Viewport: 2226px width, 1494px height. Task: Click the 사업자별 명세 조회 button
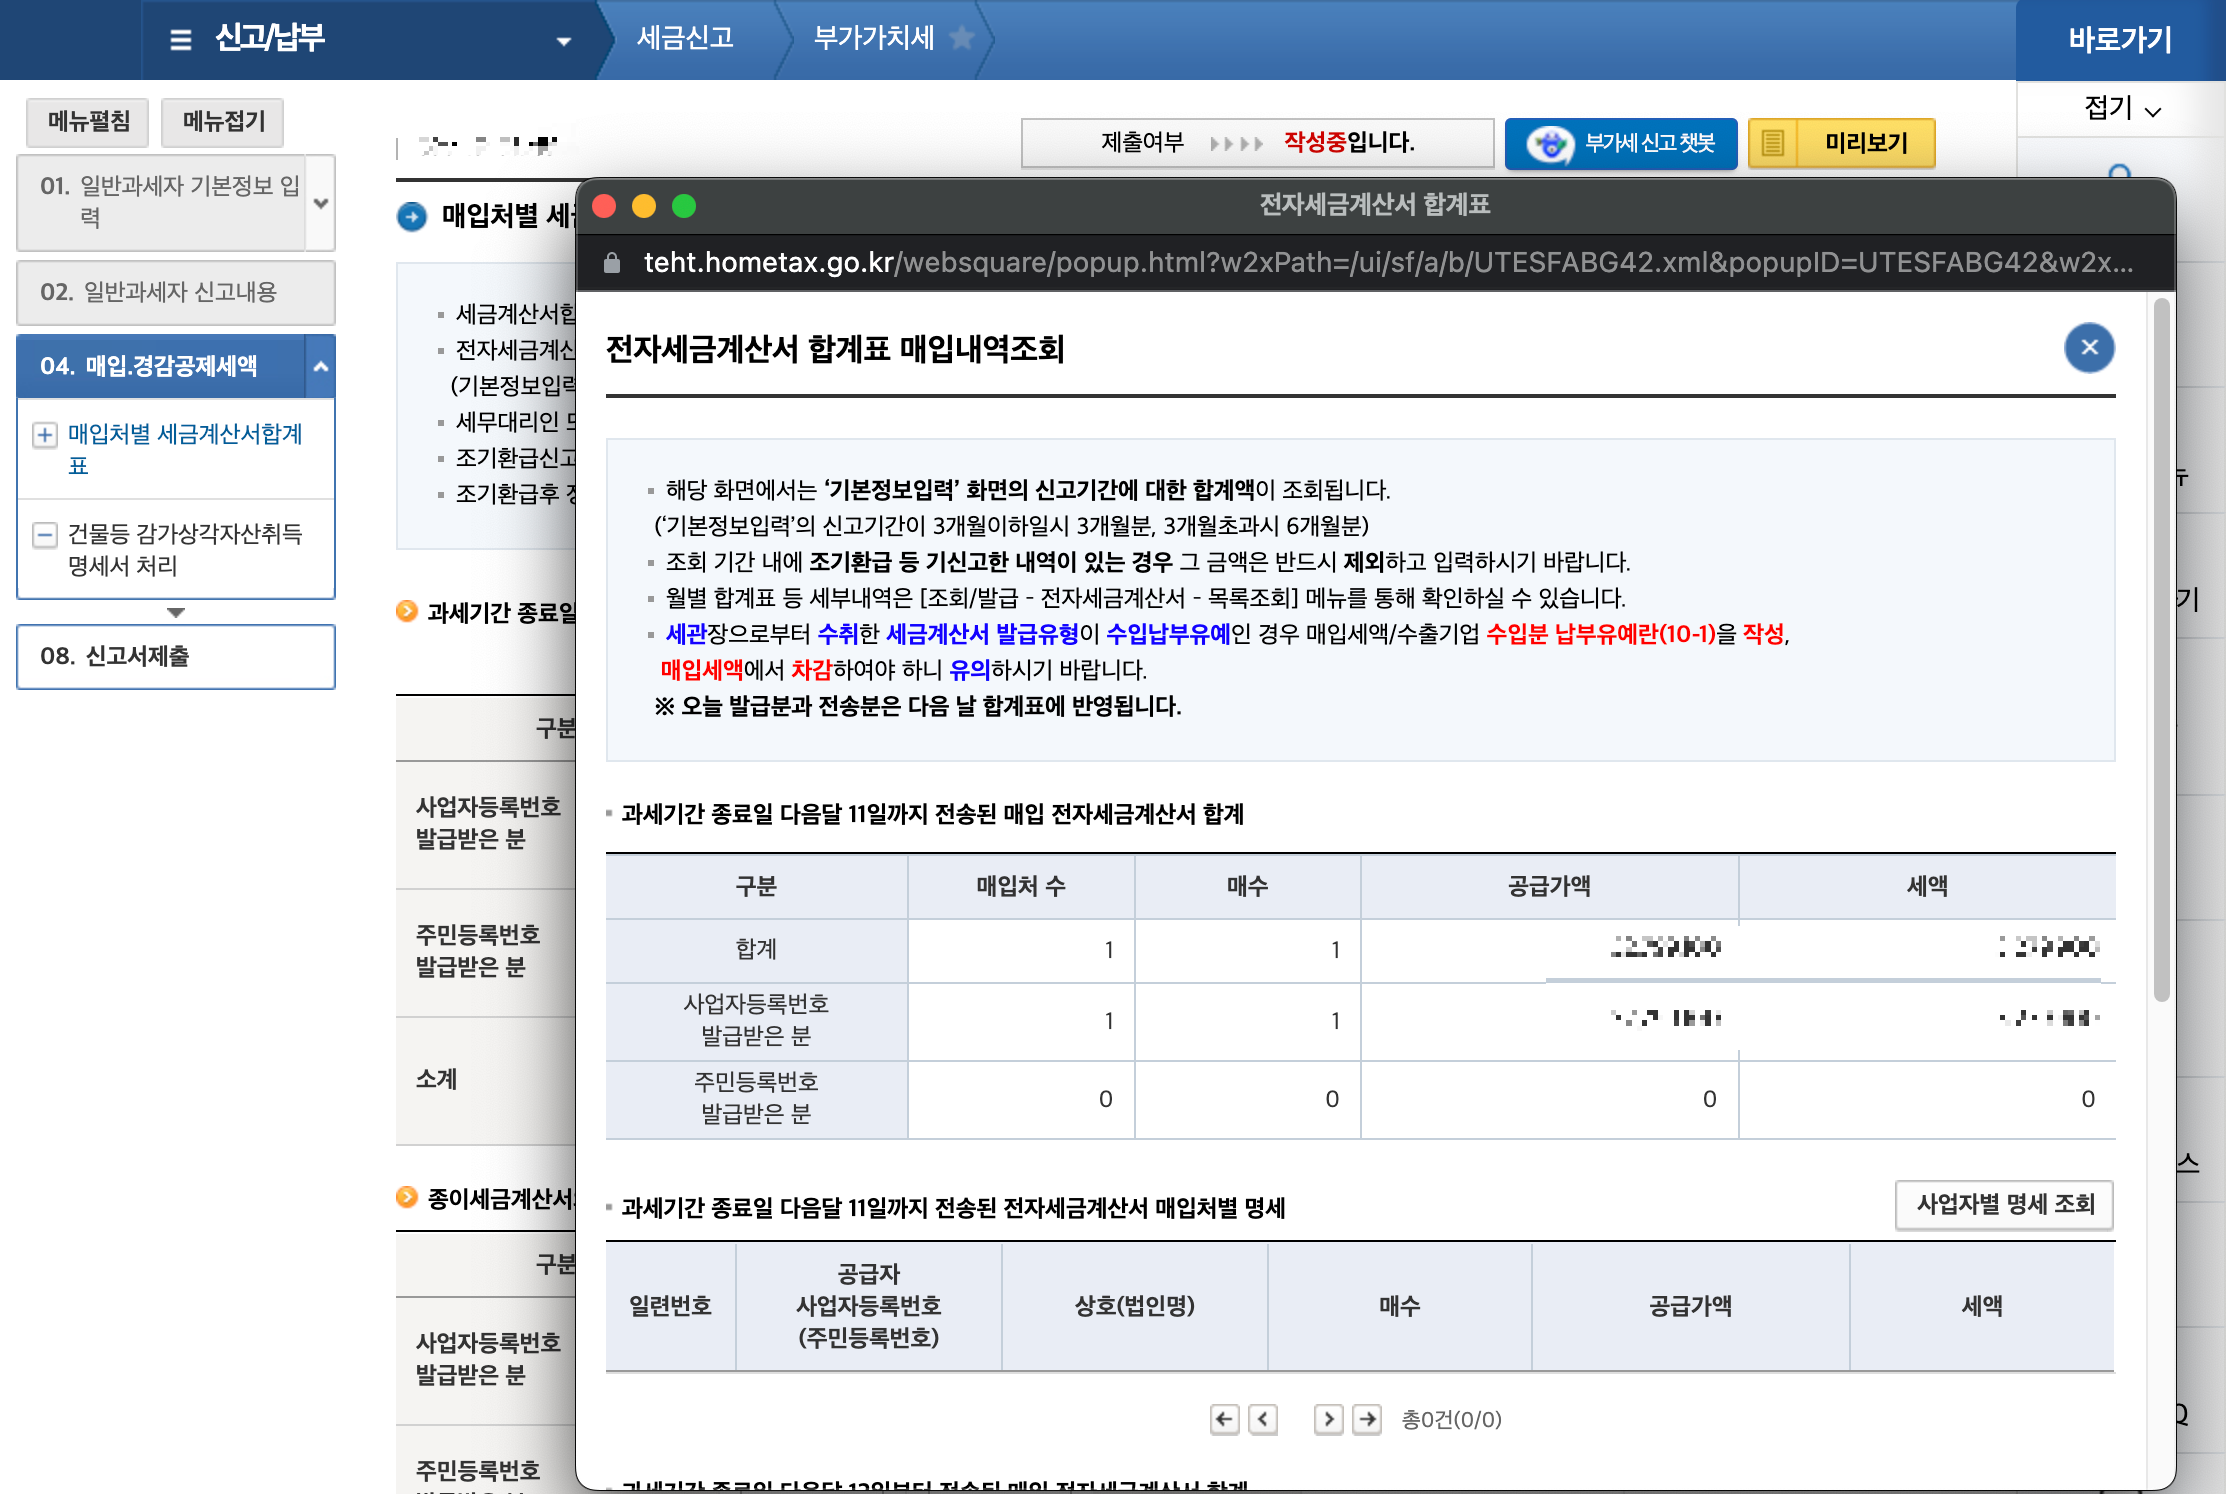pyautogui.click(x=2004, y=1204)
